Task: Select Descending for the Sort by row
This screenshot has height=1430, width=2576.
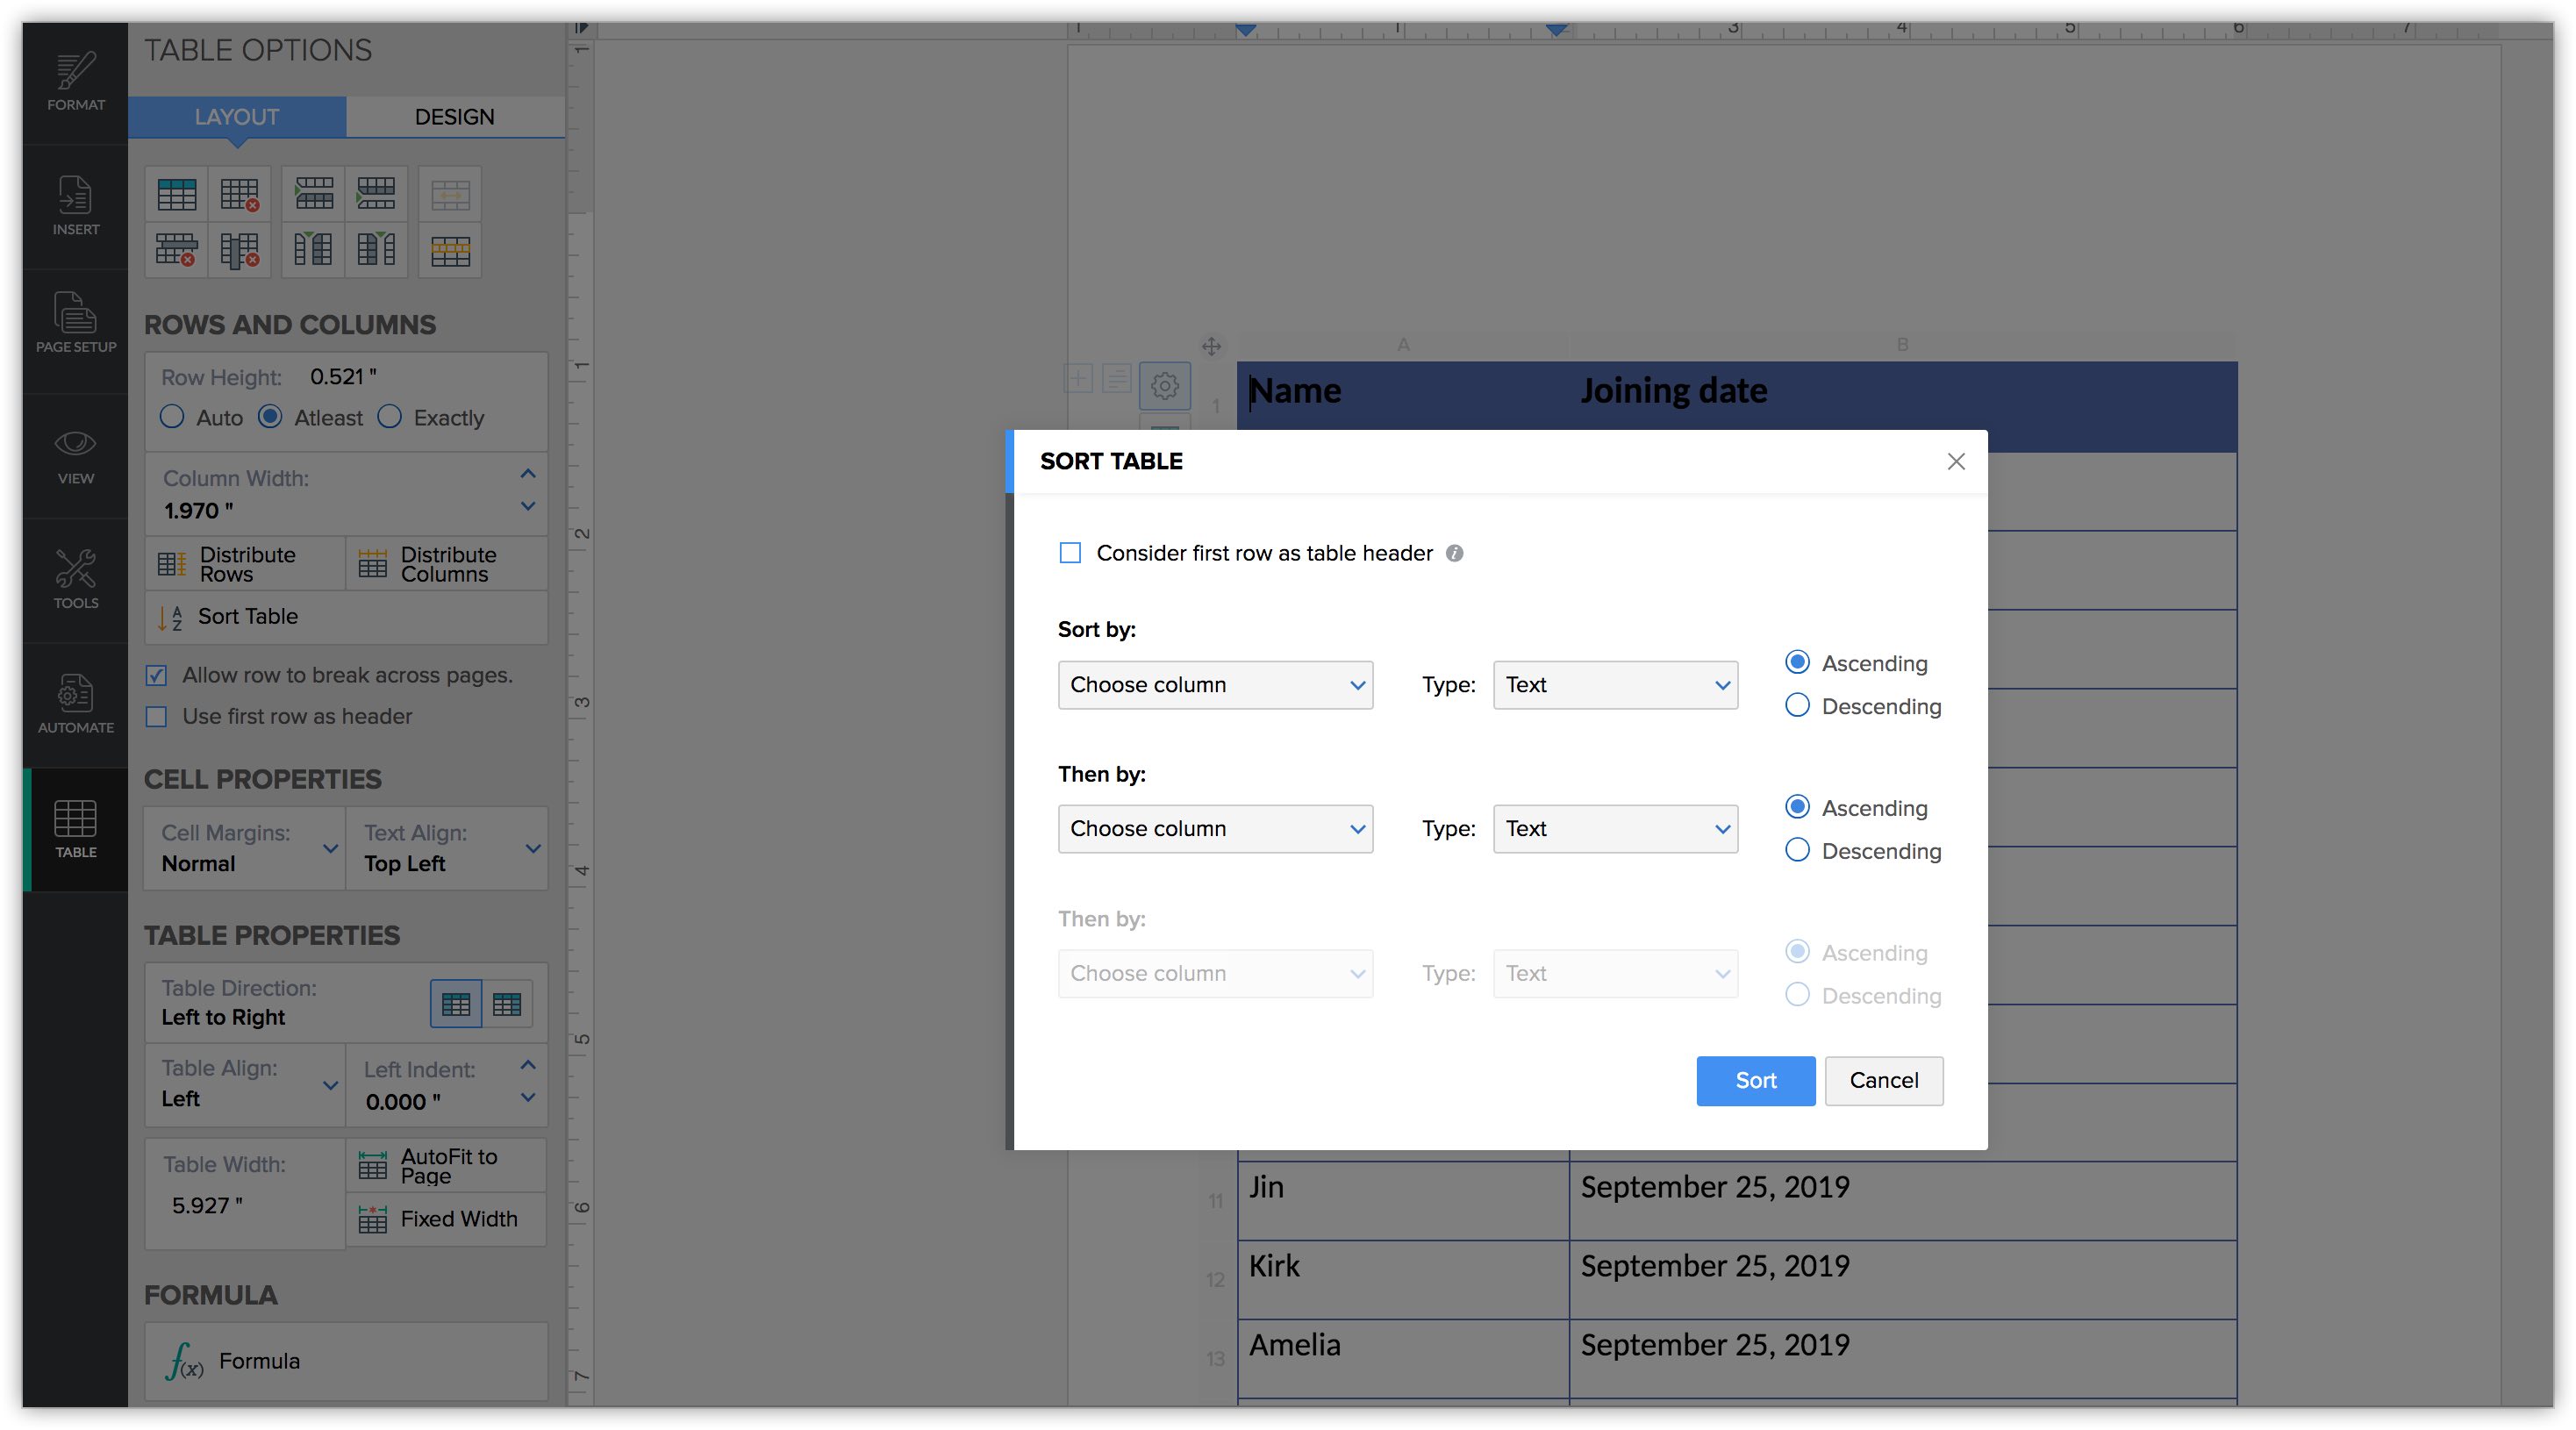Action: click(x=1797, y=706)
